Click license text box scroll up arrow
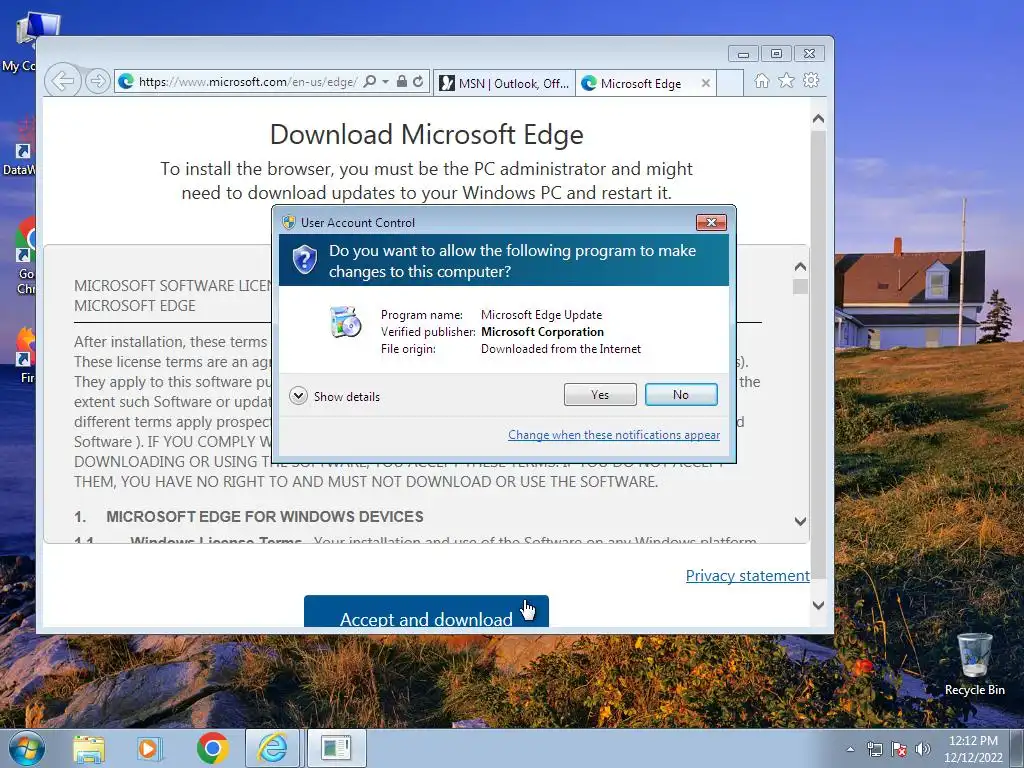The image size is (1024, 768). click(x=800, y=266)
